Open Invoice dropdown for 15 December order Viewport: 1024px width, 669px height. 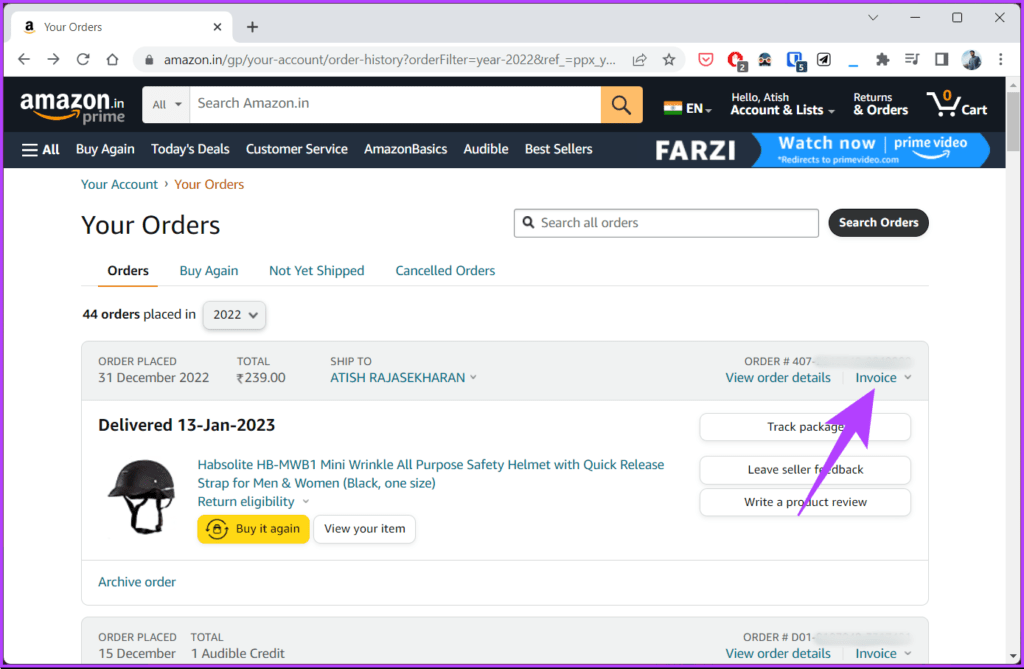click(883, 653)
